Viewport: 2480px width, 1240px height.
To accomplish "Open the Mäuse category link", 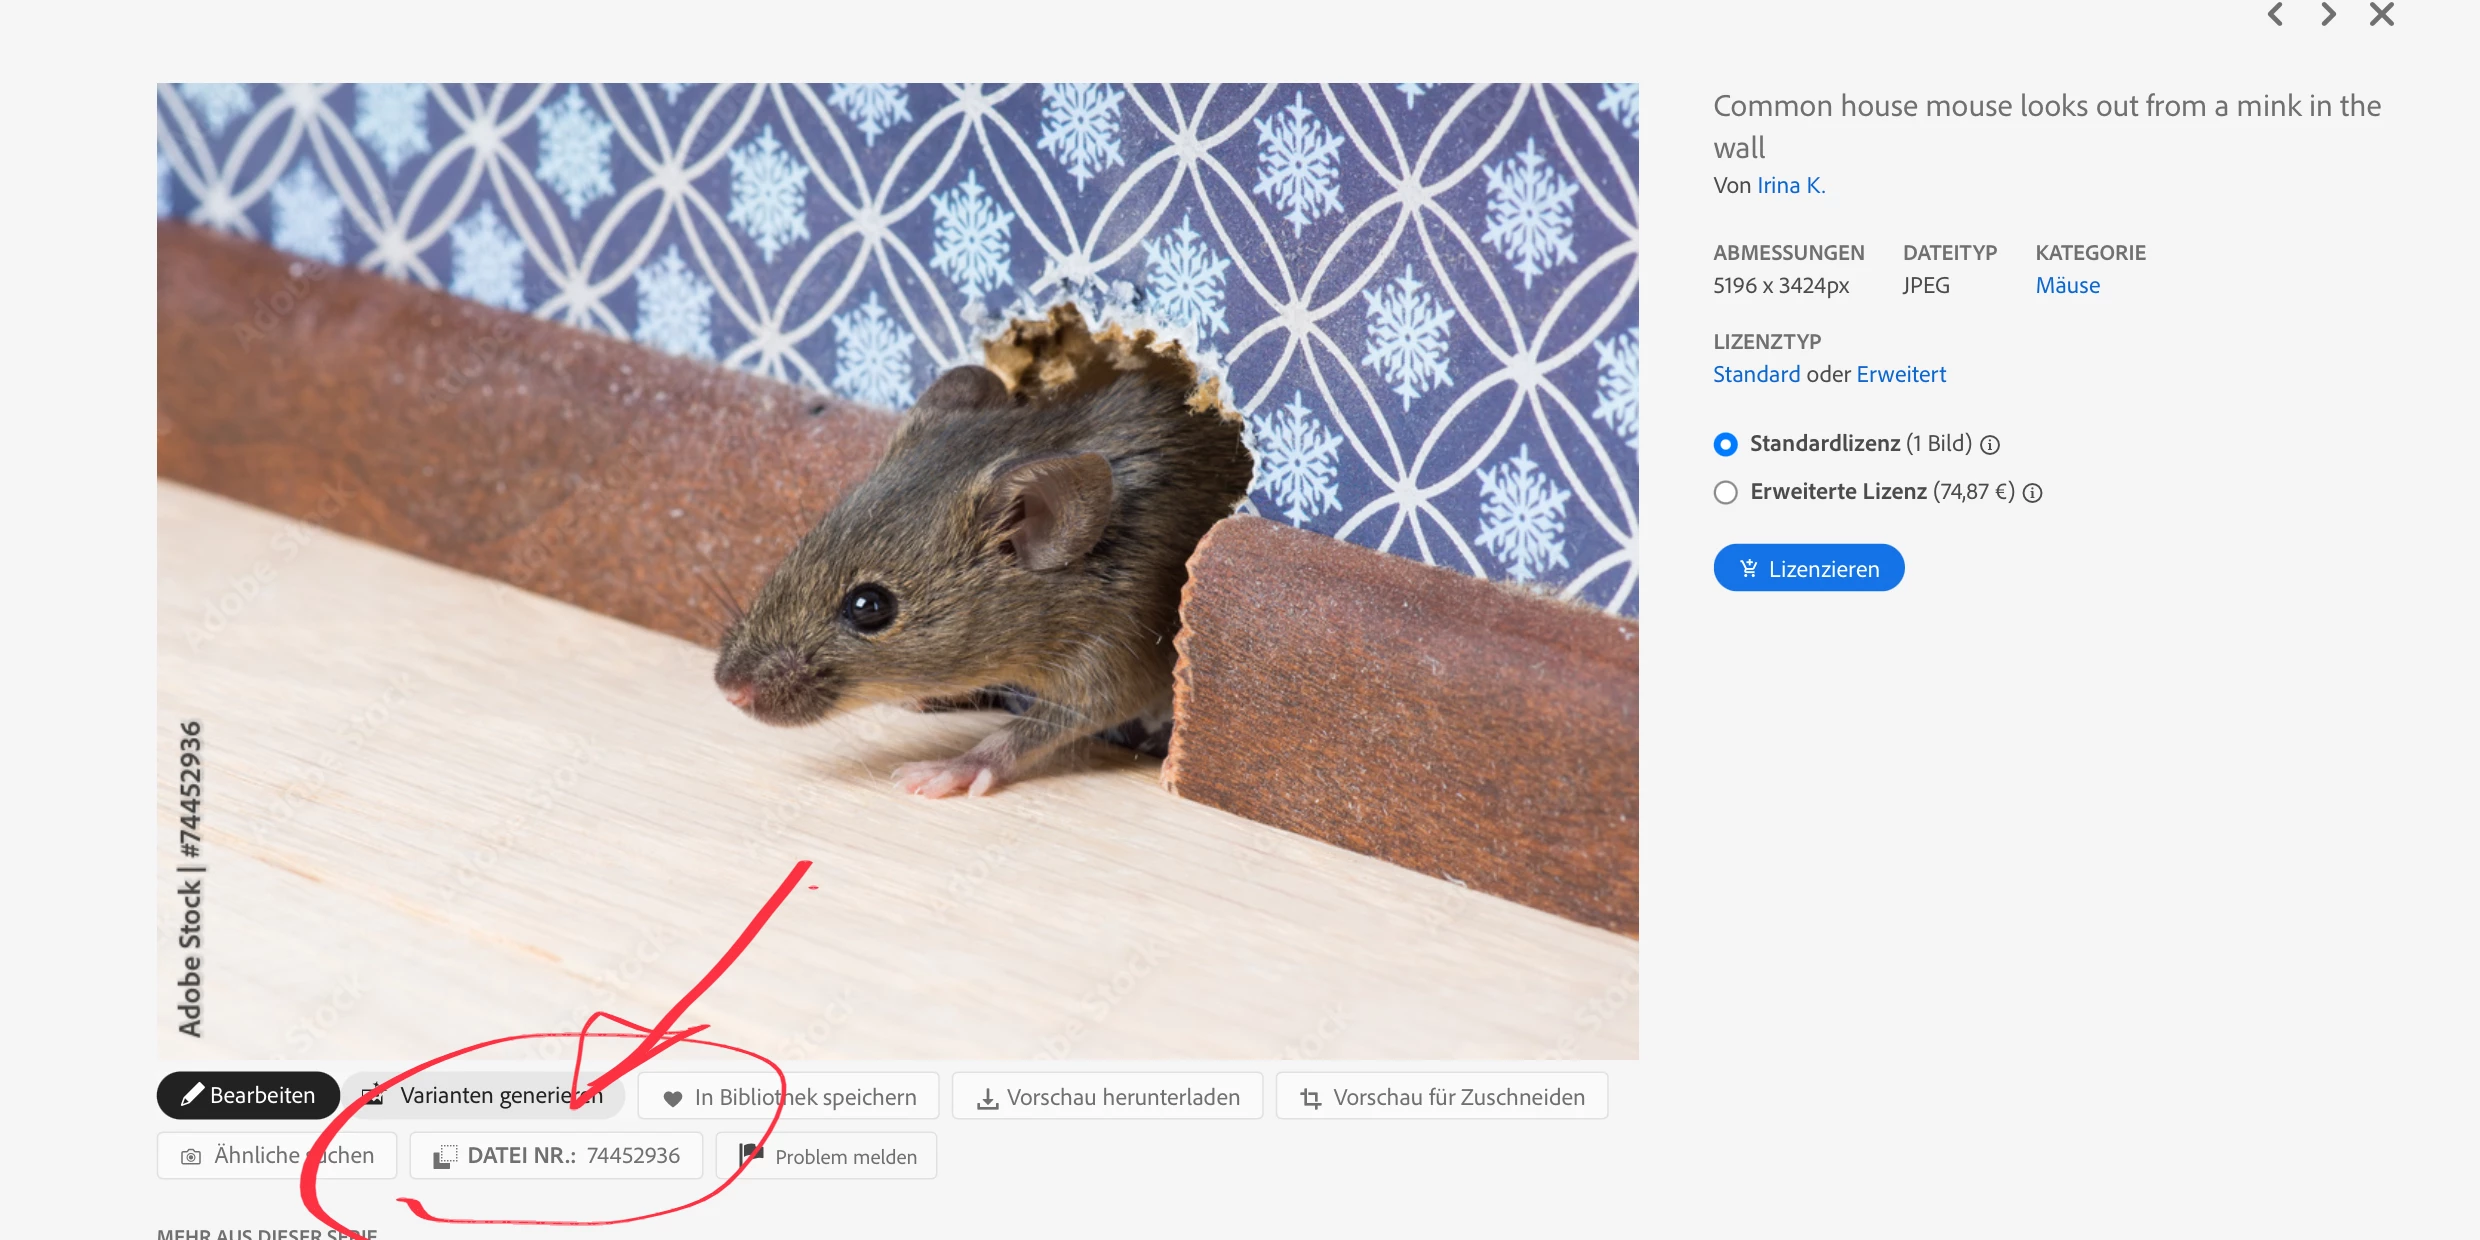I will pyautogui.click(x=2067, y=286).
